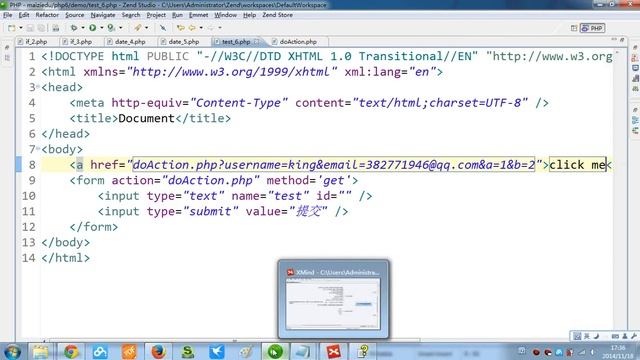Click the Debug bug icon
This screenshot has height=360, width=640.
pyautogui.click(x=74, y=28)
